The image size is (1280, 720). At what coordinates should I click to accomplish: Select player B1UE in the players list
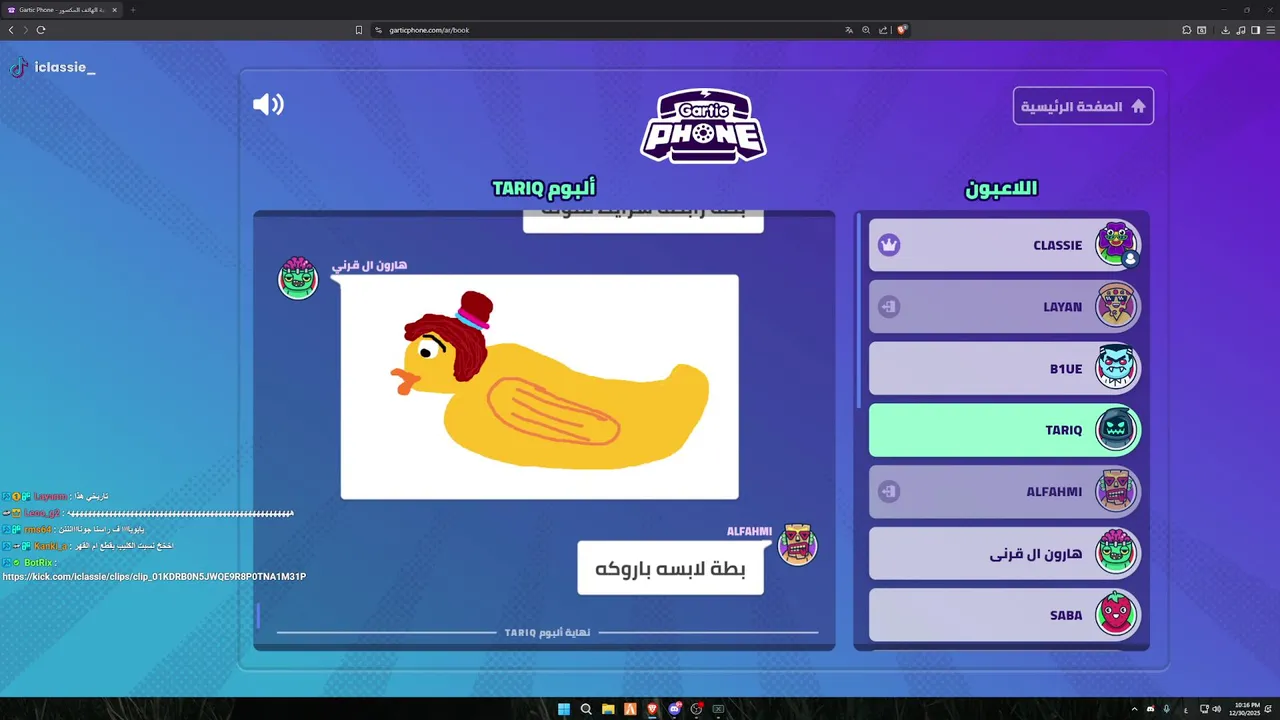(1004, 368)
